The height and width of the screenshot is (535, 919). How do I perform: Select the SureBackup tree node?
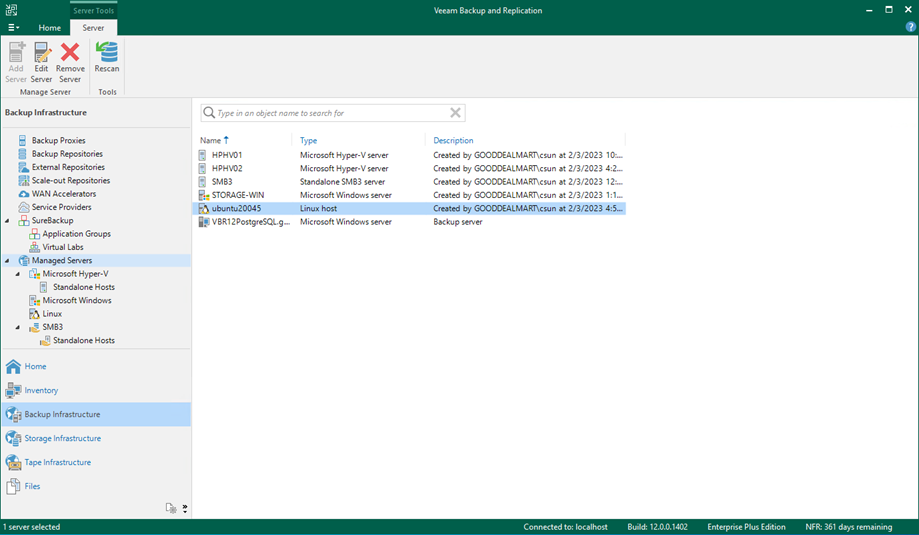52,220
